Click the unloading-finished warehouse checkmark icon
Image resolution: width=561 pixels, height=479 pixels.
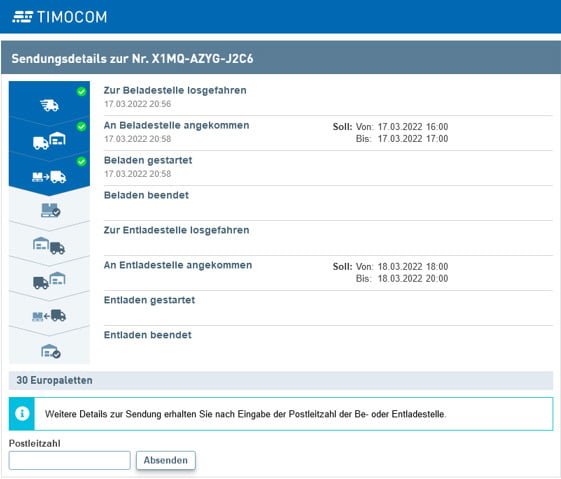(51, 351)
